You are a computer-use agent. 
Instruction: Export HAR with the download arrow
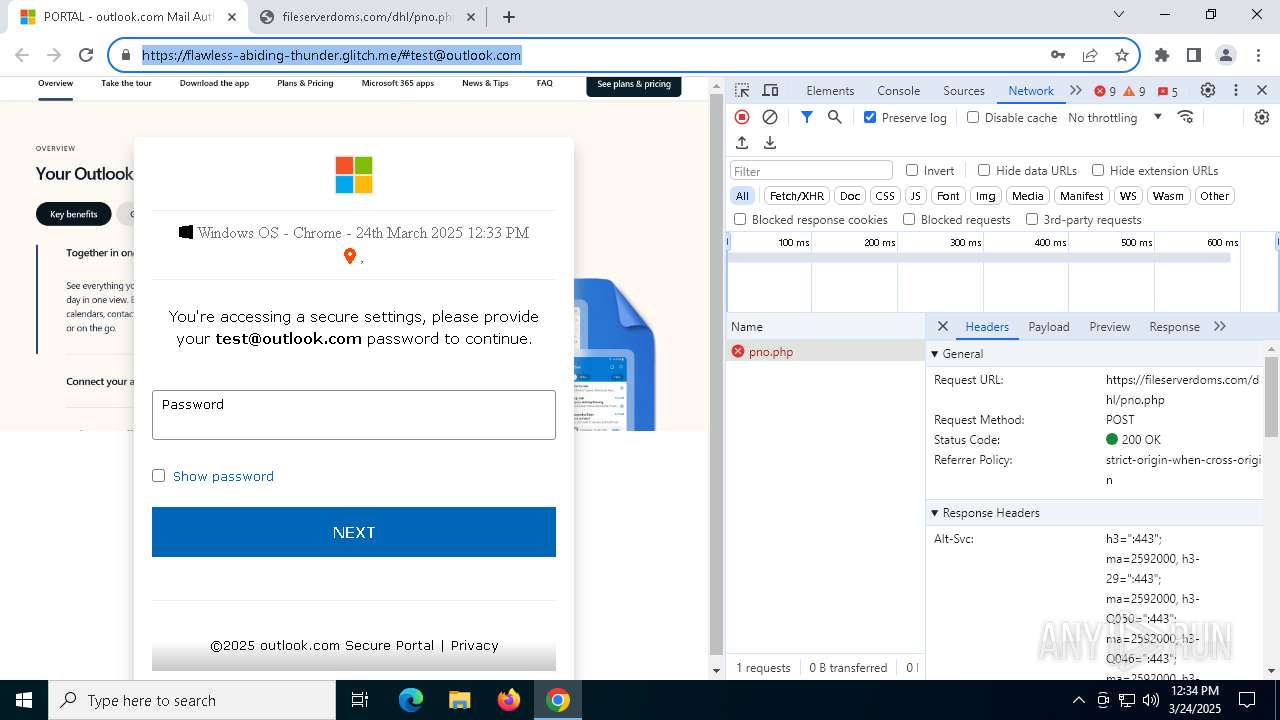pyautogui.click(x=770, y=143)
